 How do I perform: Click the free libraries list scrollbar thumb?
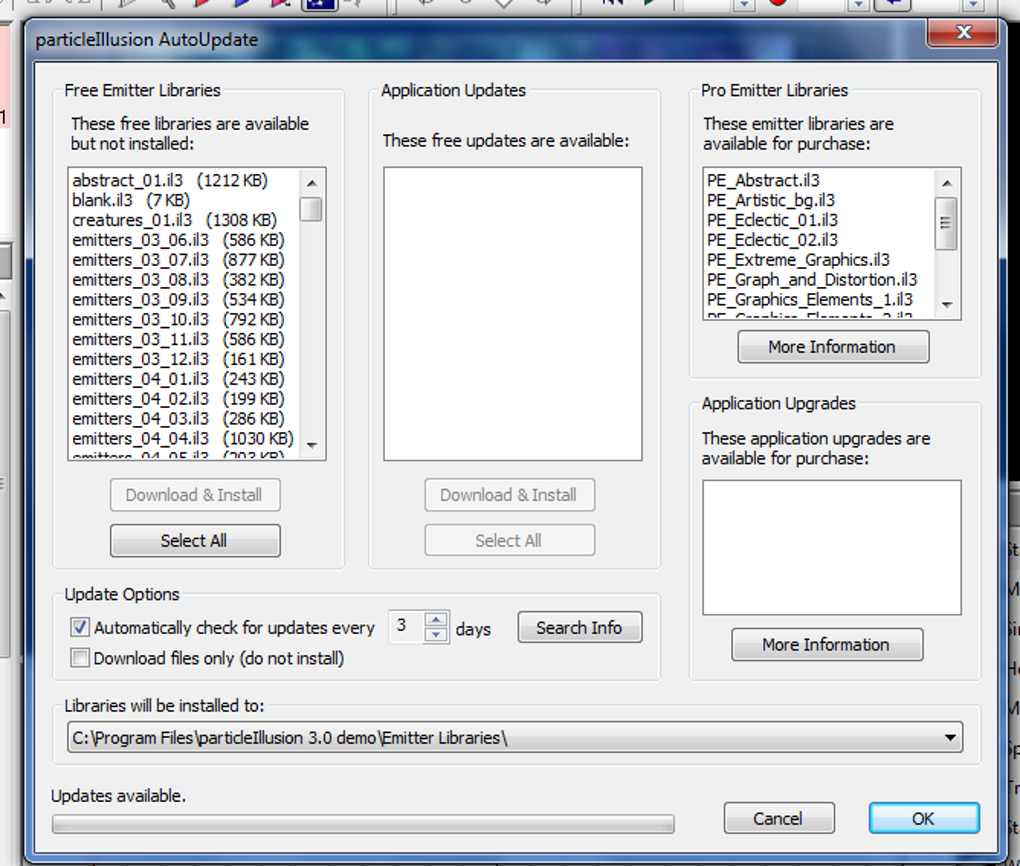point(312,209)
